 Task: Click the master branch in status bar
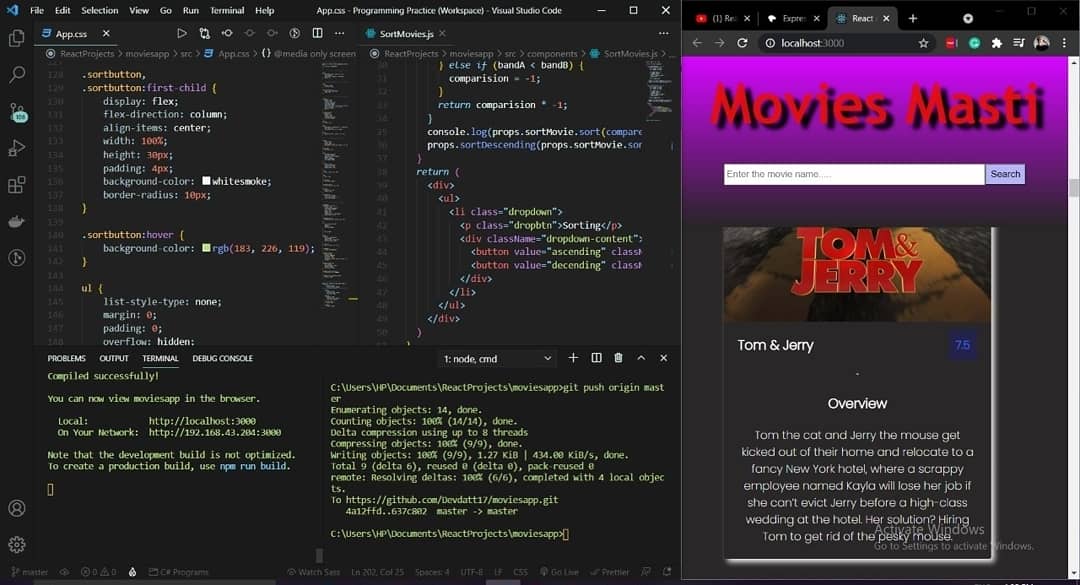tap(30, 572)
